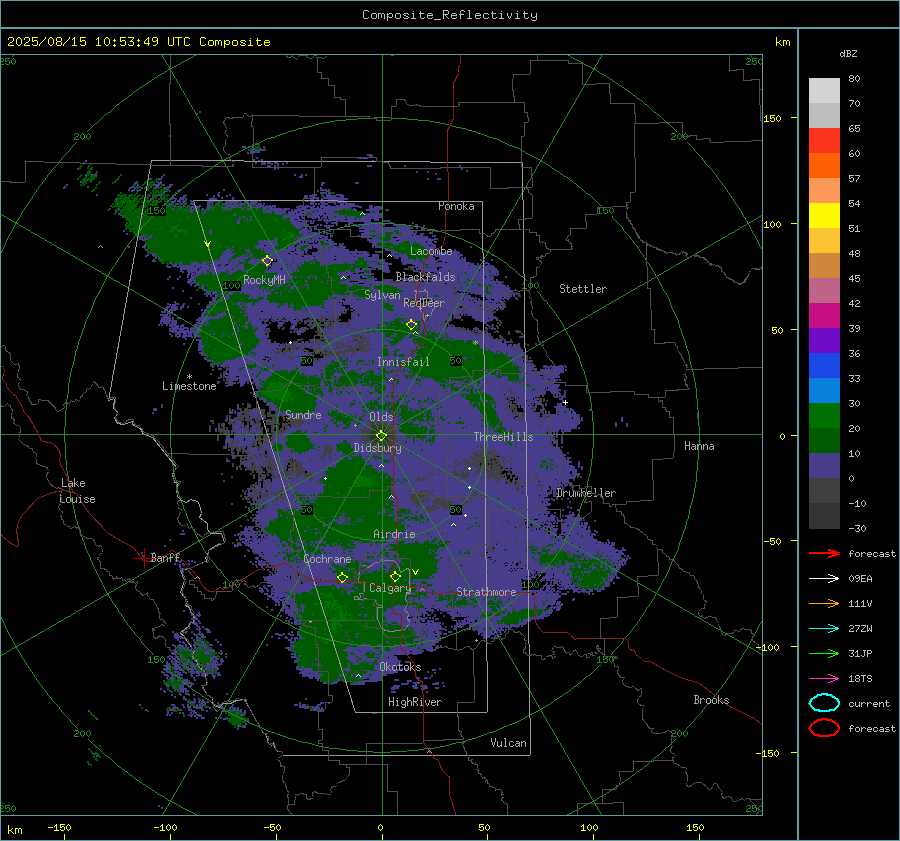900x841 pixels.
Task: Click the orange 57–60 dBZ swatch
Action: 824,166
